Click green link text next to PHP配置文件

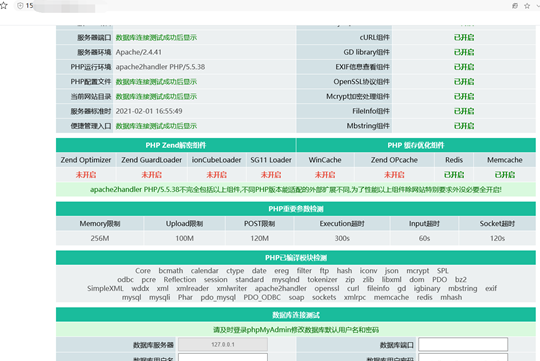156,82
